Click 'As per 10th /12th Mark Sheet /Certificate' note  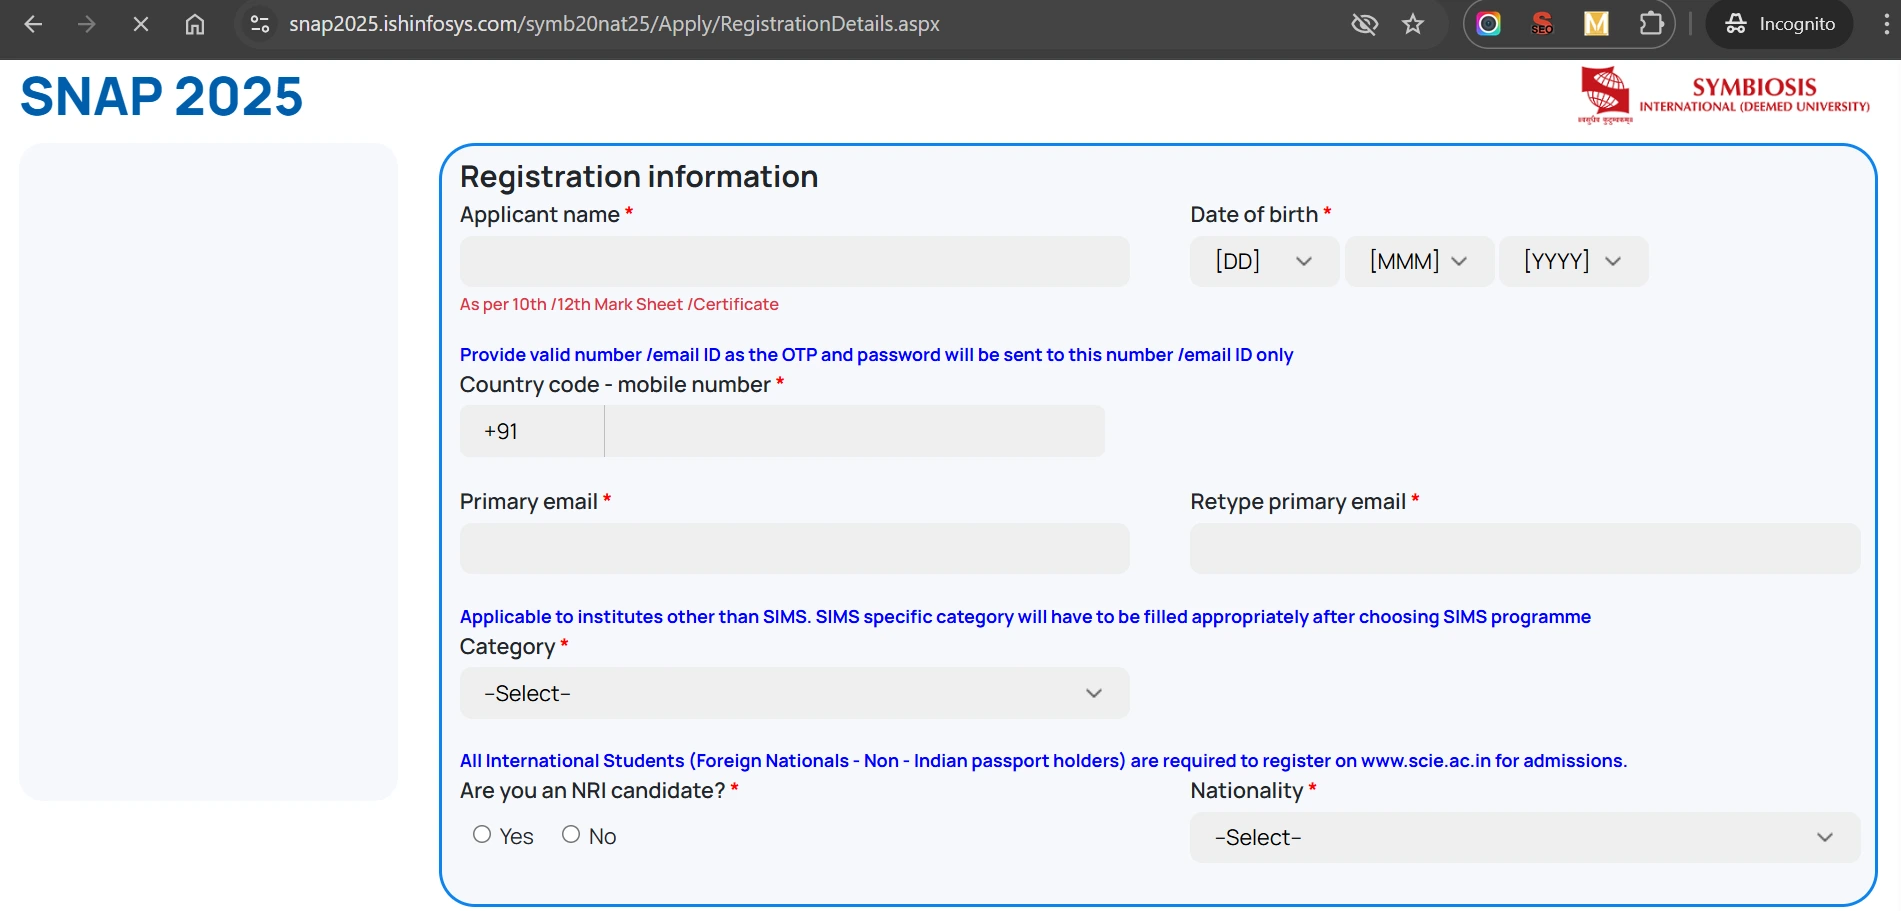[619, 304]
